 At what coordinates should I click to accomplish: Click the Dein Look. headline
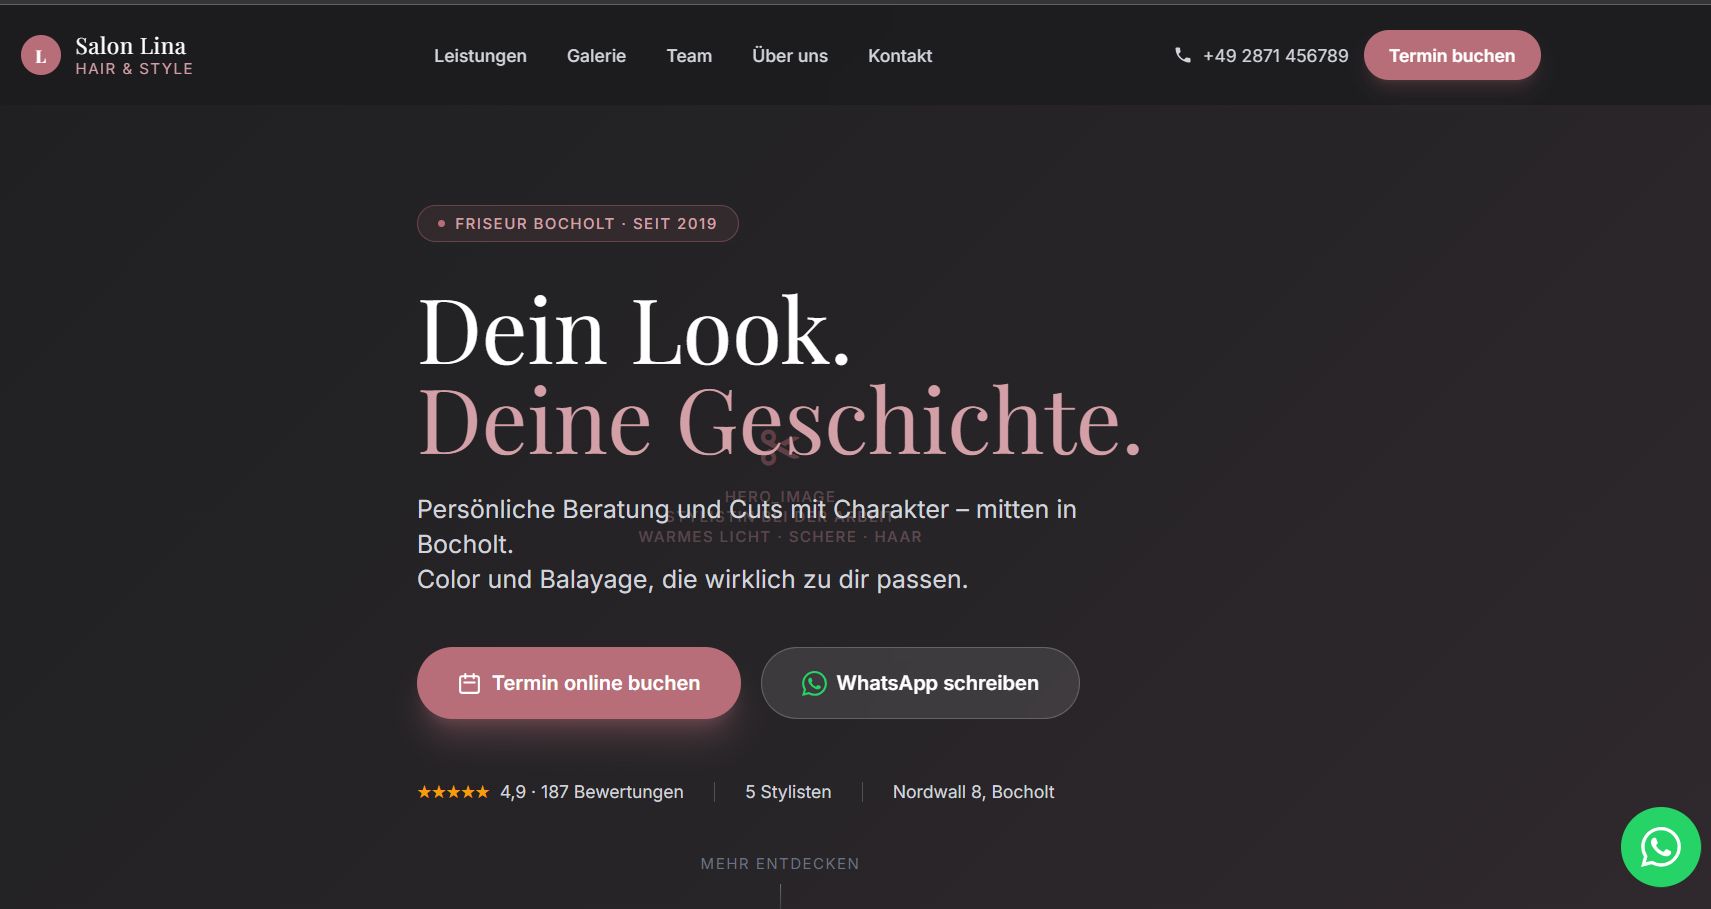(634, 332)
